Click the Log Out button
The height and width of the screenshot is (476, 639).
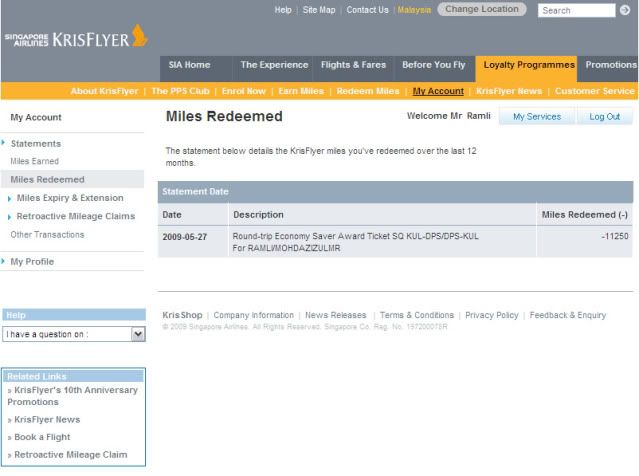click(604, 117)
